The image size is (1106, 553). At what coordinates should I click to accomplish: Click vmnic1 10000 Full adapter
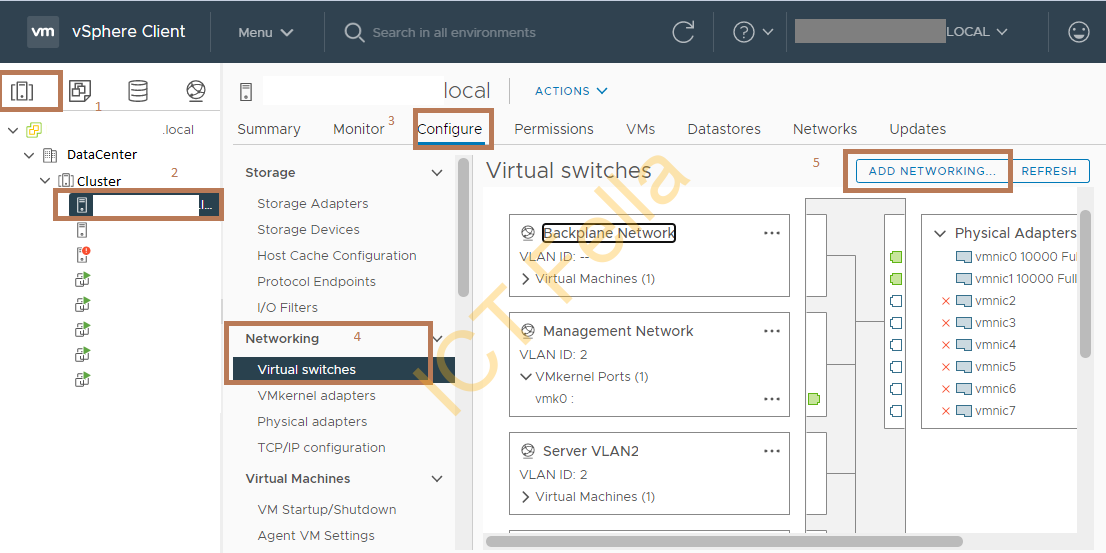click(1016, 279)
